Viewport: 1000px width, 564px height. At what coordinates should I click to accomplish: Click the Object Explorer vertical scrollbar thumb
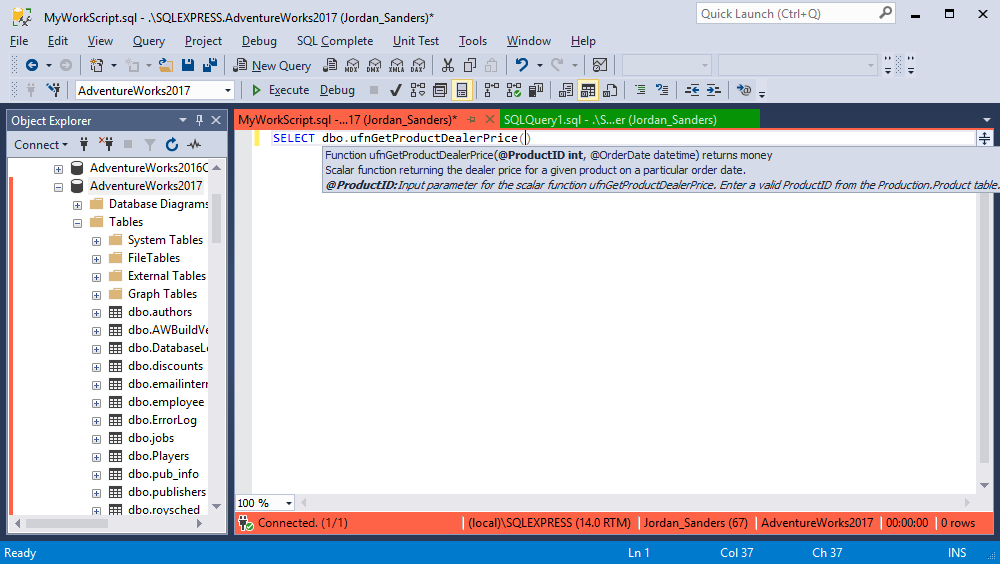(x=216, y=218)
